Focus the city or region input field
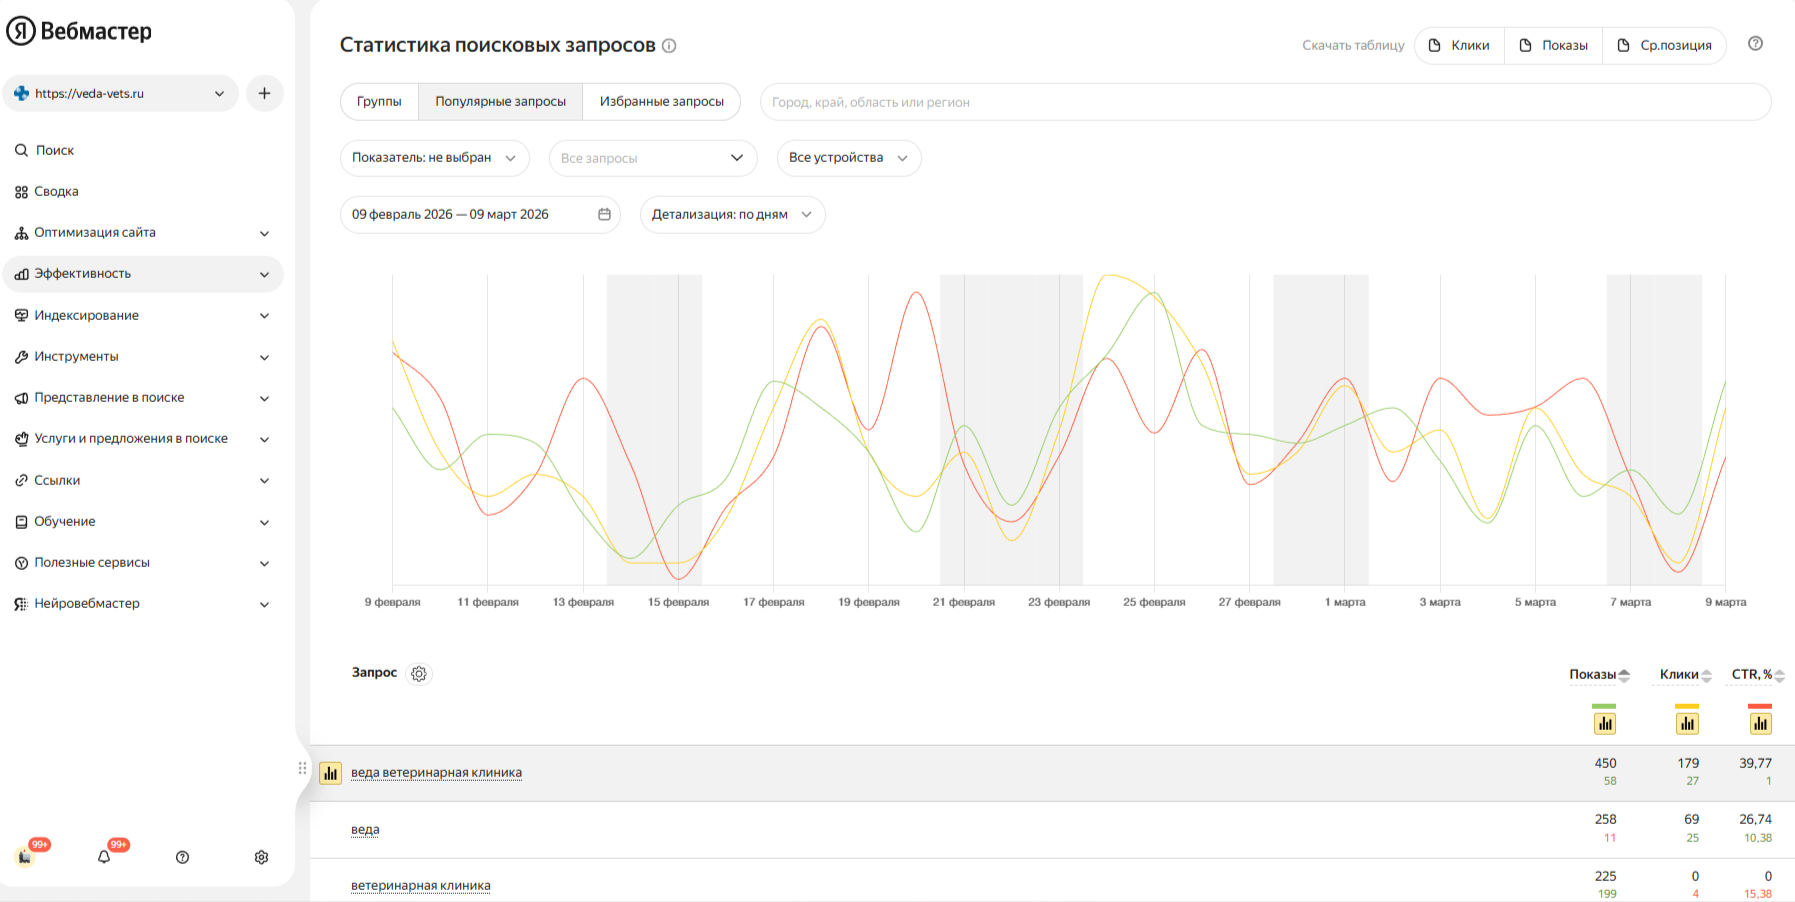The image size is (1795, 902). pyautogui.click(x=1265, y=102)
